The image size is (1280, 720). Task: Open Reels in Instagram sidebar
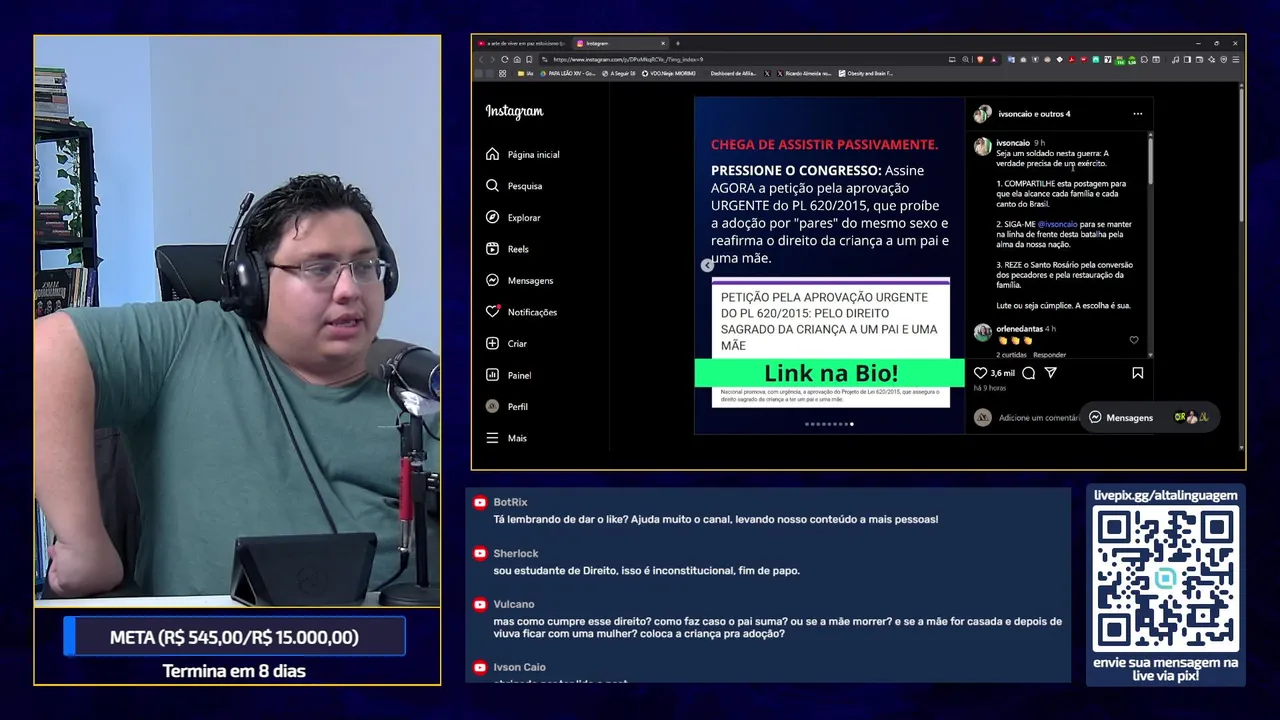pos(507,249)
